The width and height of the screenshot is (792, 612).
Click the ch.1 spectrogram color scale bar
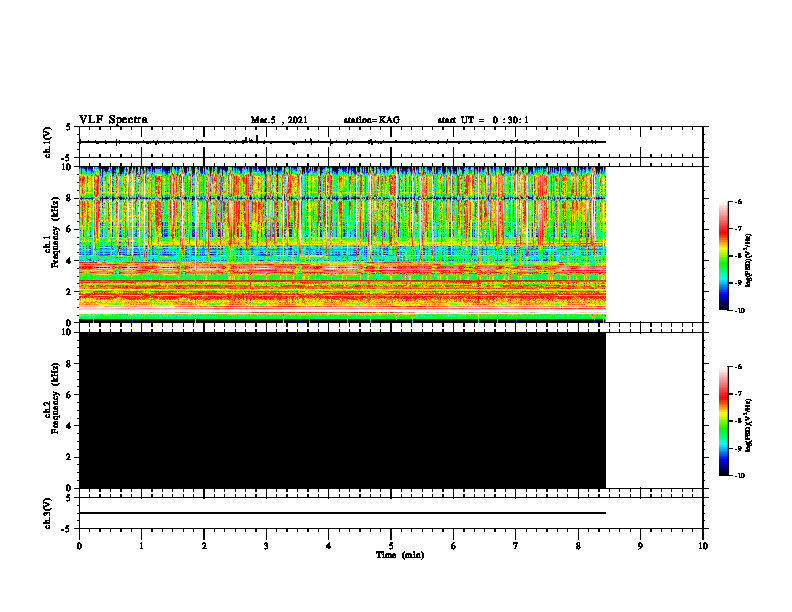click(x=723, y=256)
